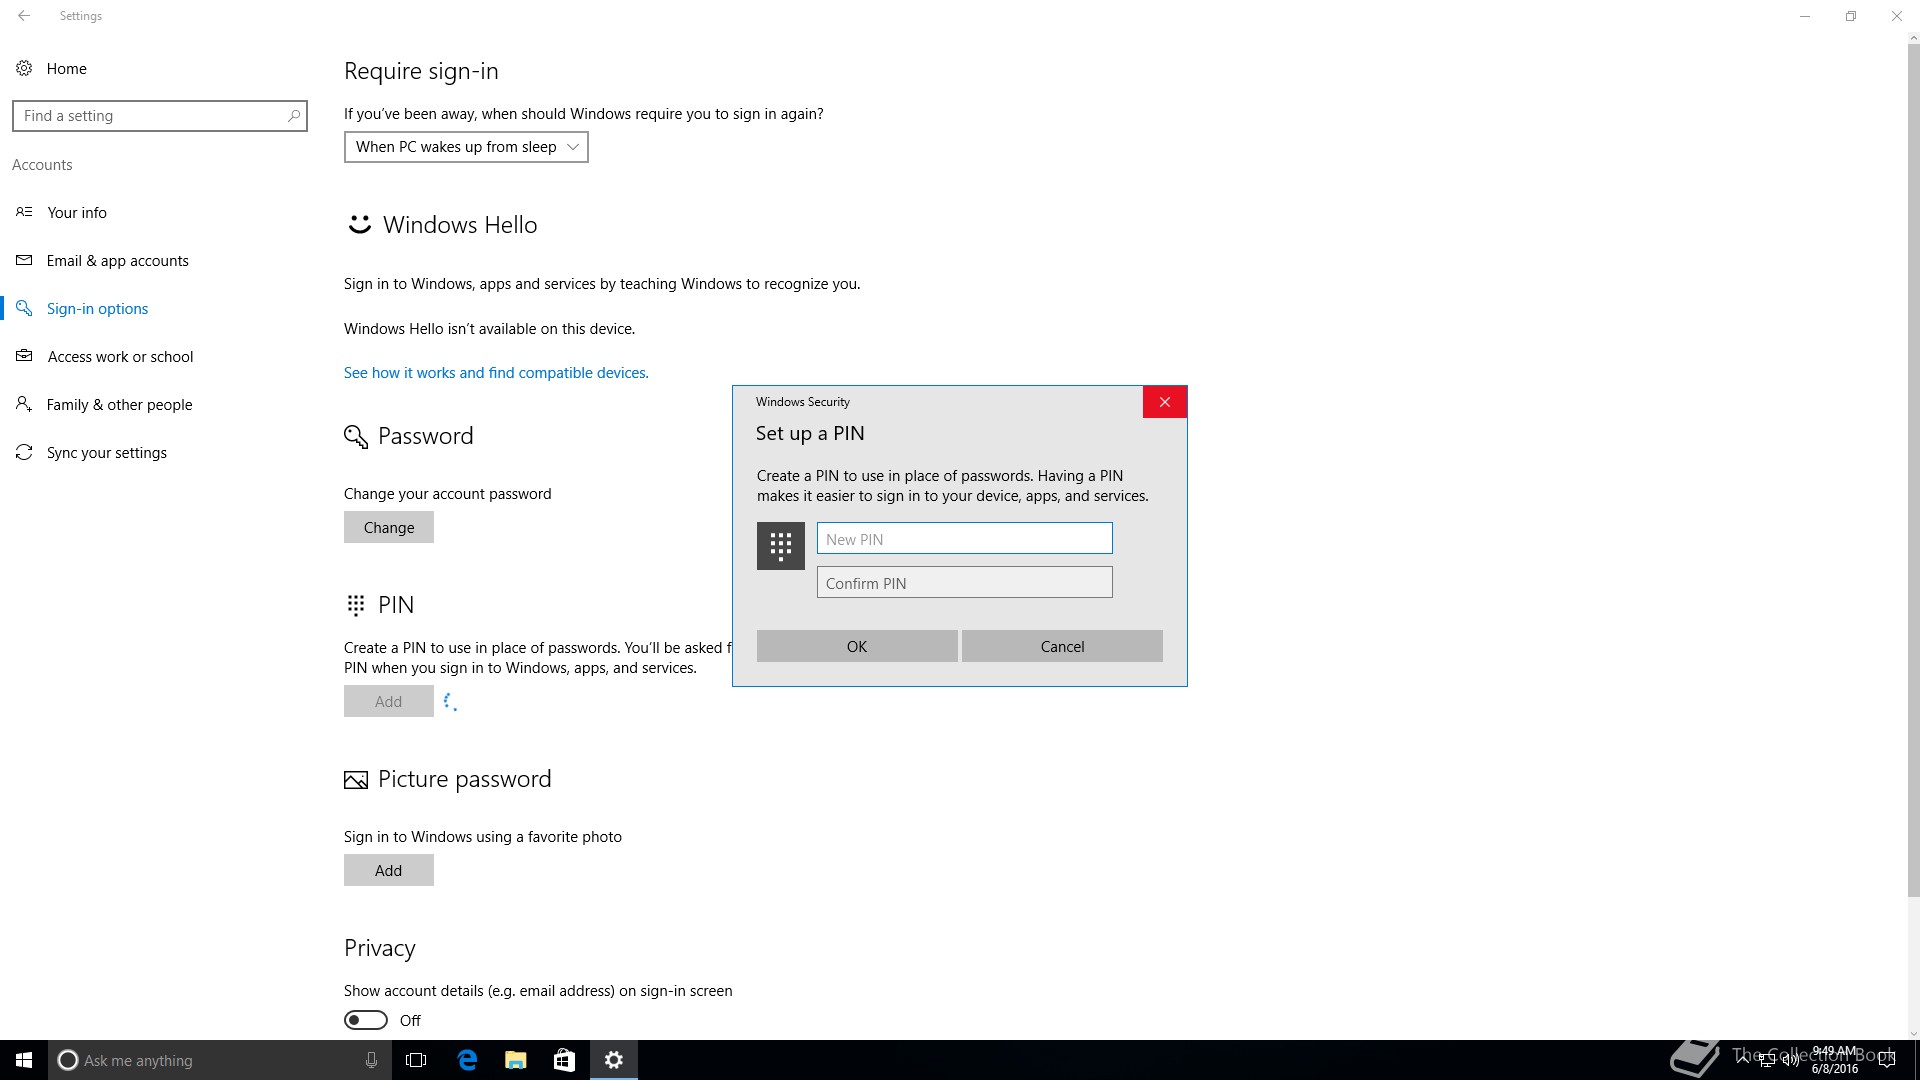Toggle Show account details on sign-in screen
1920x1080 pixels.
click(x=366, y=1020)
